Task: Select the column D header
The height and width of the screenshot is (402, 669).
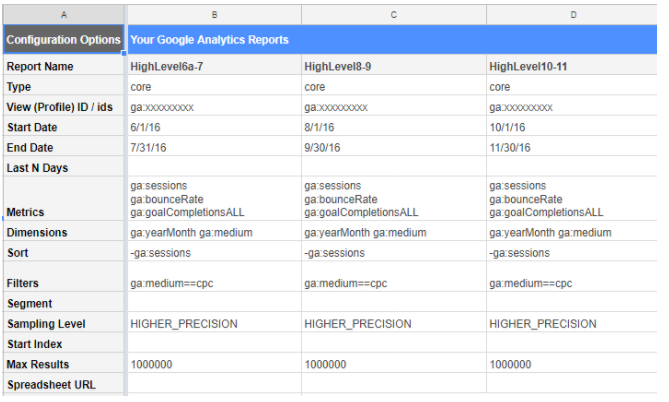Action: pyautogui.click(x=571, y=12)
